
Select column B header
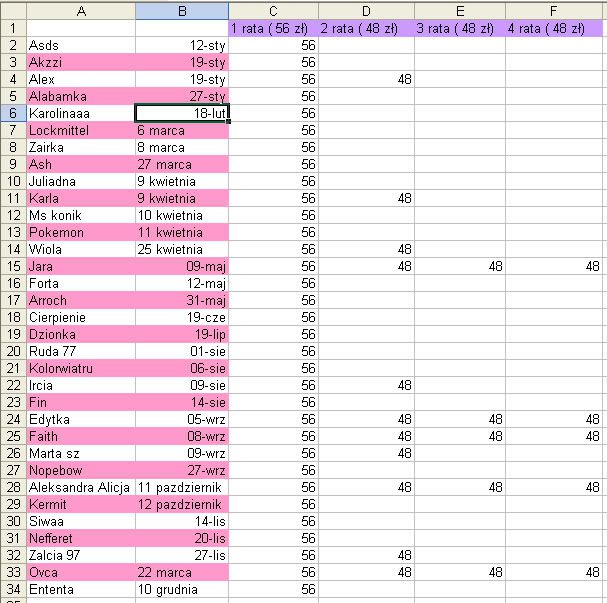coord(182,10)
